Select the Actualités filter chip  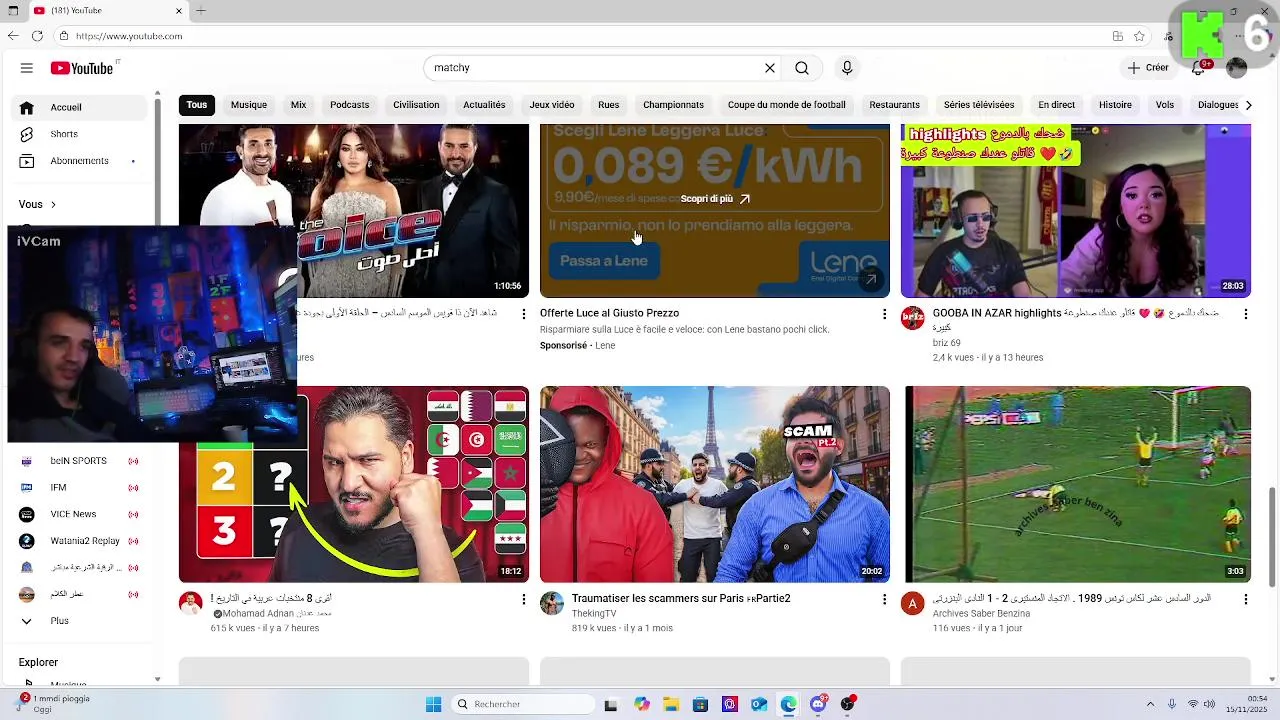point(484,105)
